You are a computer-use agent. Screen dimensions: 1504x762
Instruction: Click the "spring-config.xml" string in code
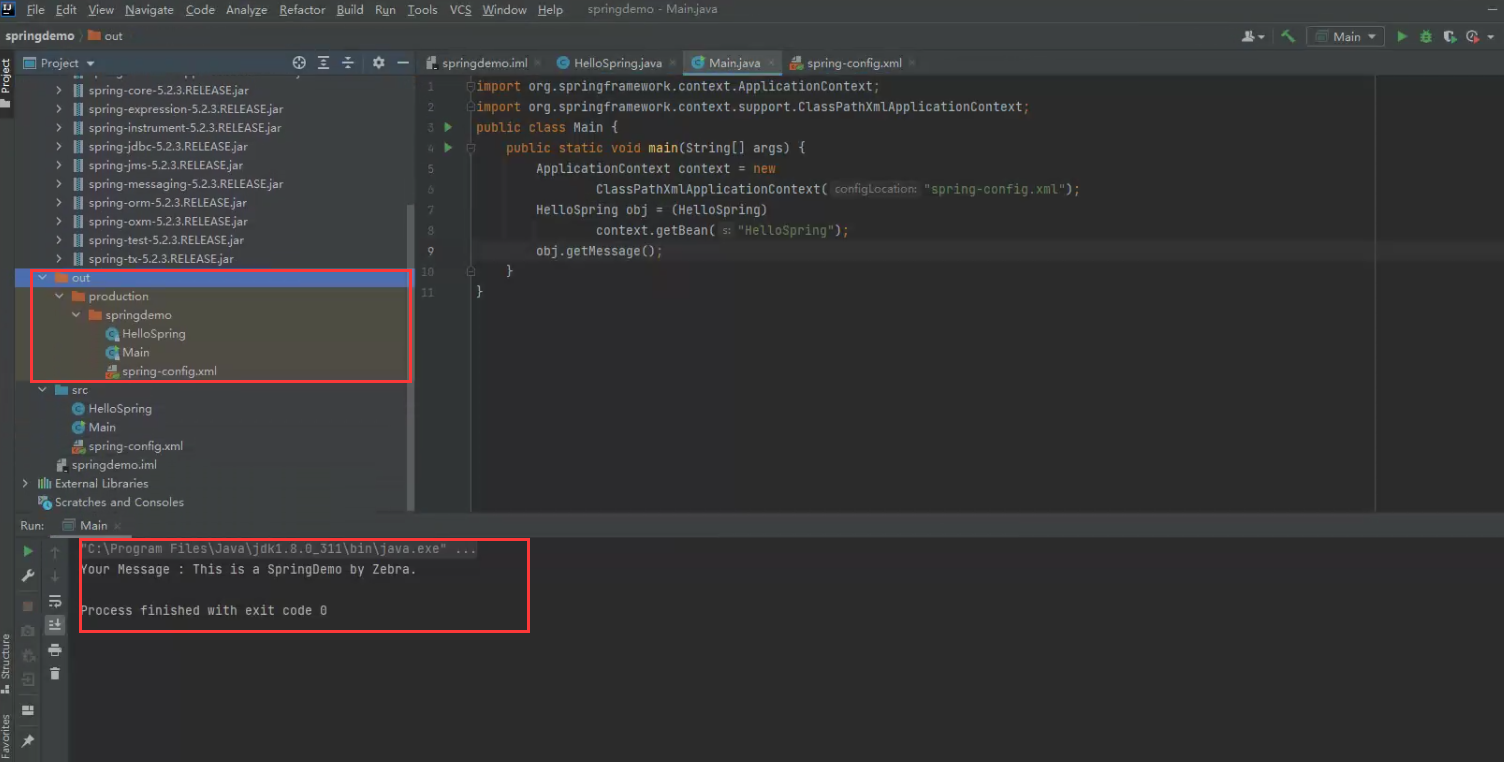pos(997,189)
